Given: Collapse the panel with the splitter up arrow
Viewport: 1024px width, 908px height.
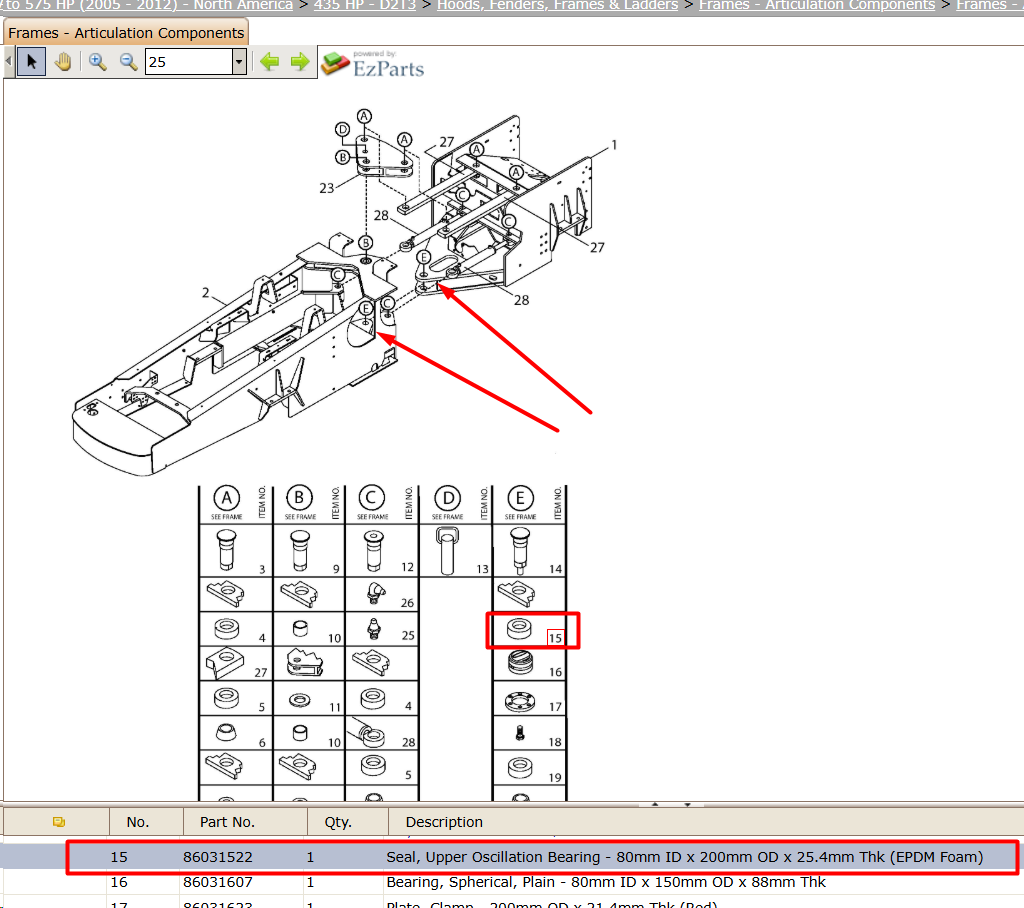Looking at the screenshot, I should (x=655, y=804).
